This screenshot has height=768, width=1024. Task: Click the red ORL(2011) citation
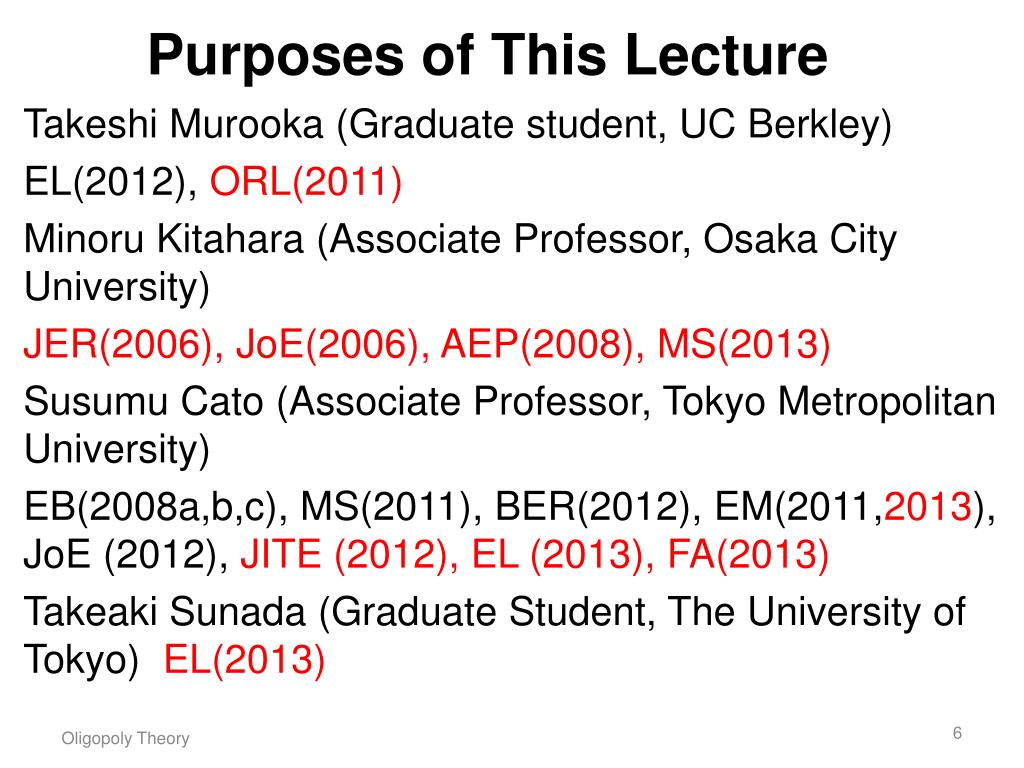(x=306, y=182)
